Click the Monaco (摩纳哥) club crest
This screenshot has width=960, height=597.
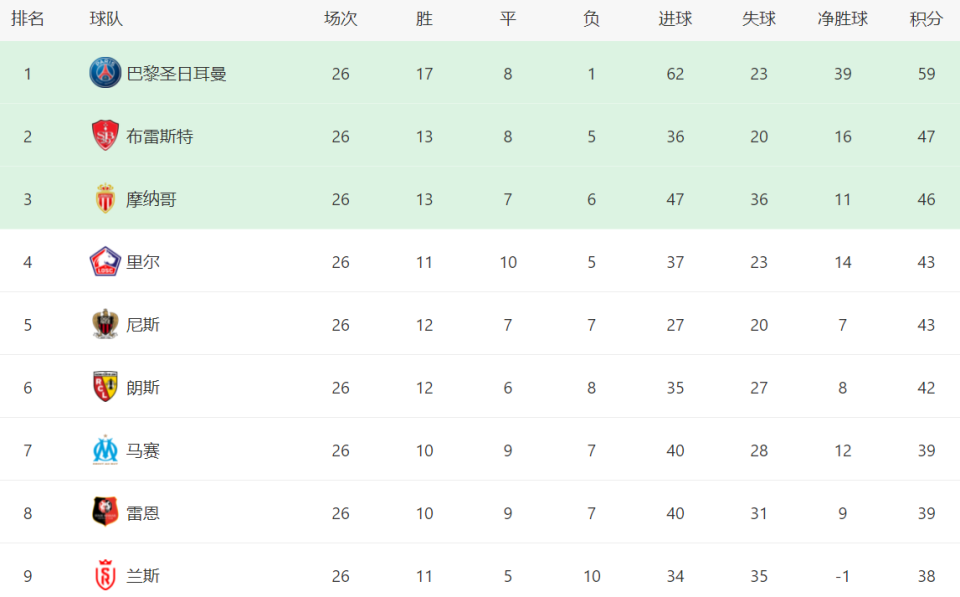(105, 199)
